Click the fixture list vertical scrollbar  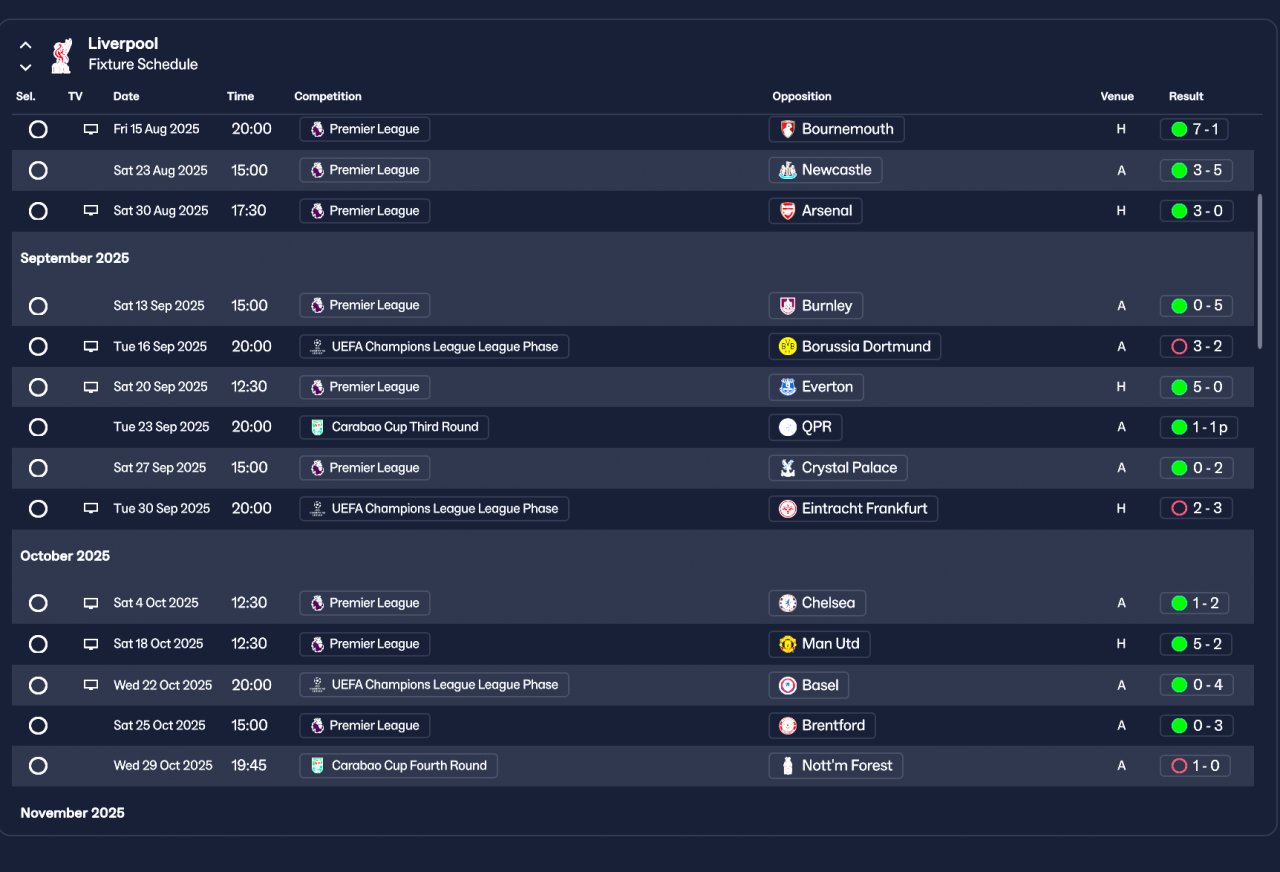point(1259,272)
